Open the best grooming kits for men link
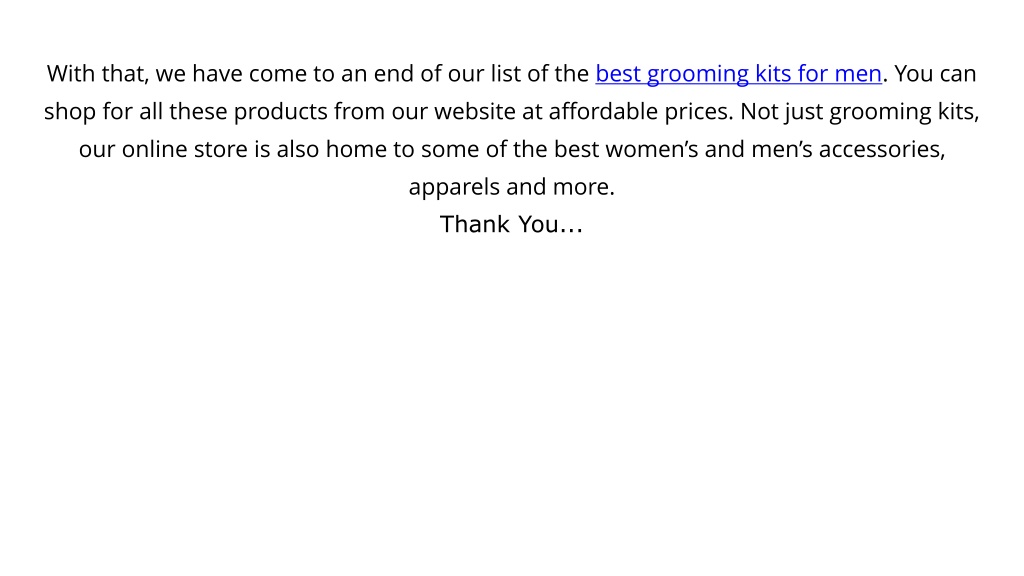This screenshot has height=576, width=1024. [x=739, y=74]
